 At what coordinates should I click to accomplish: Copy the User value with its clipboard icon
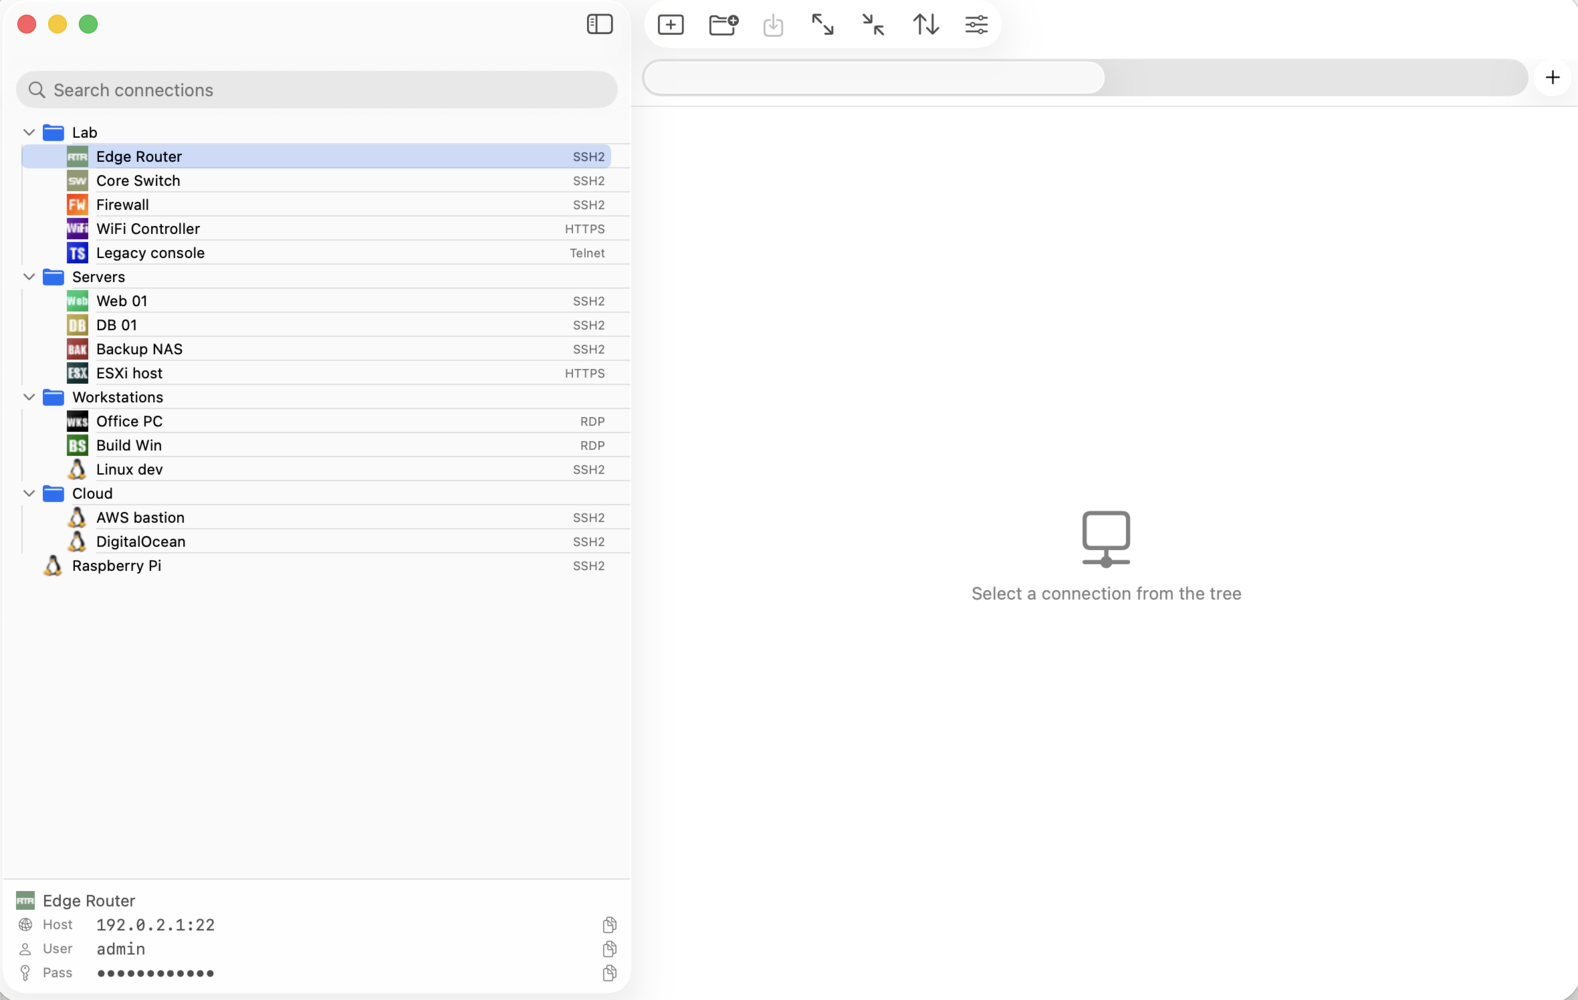(609, 949)
